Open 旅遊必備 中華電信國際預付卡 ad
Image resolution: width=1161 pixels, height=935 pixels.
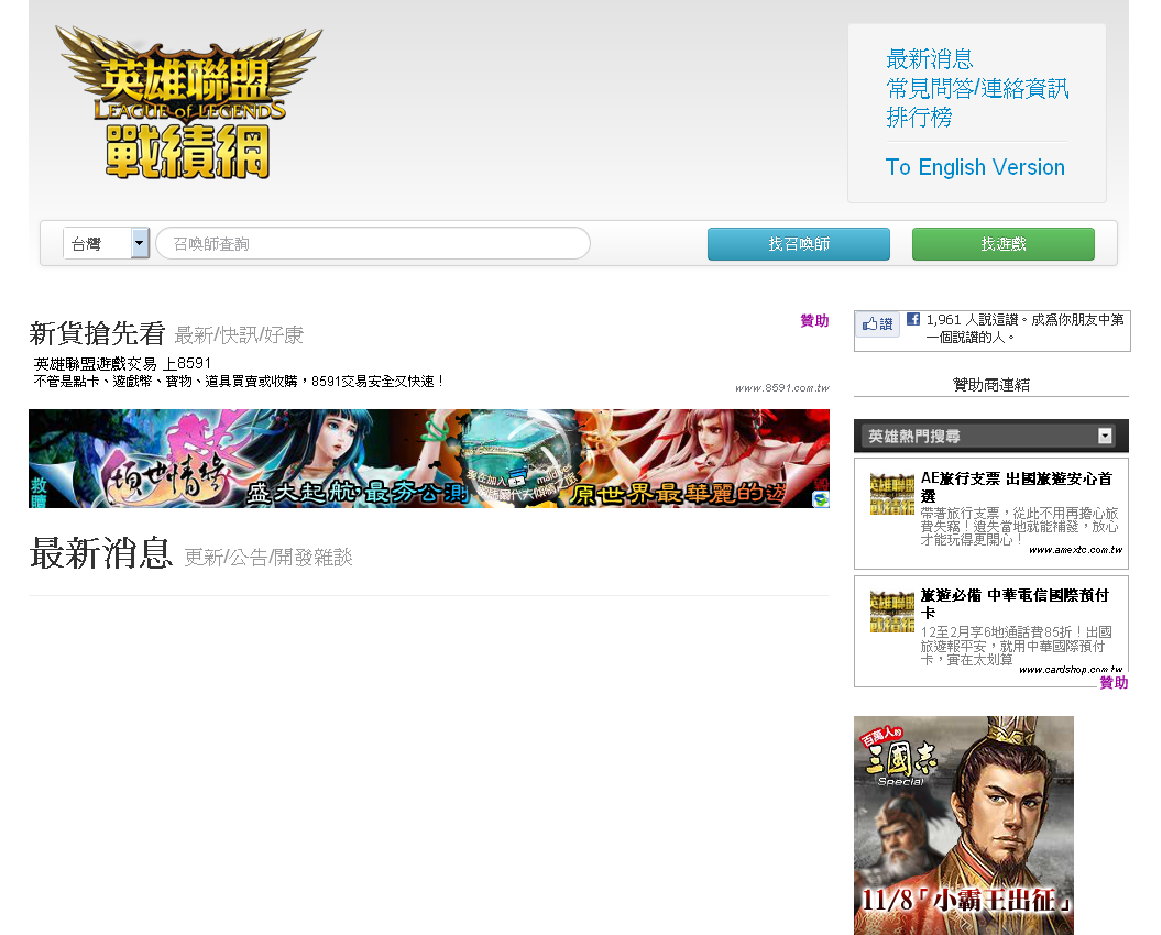pos(1014,604)
